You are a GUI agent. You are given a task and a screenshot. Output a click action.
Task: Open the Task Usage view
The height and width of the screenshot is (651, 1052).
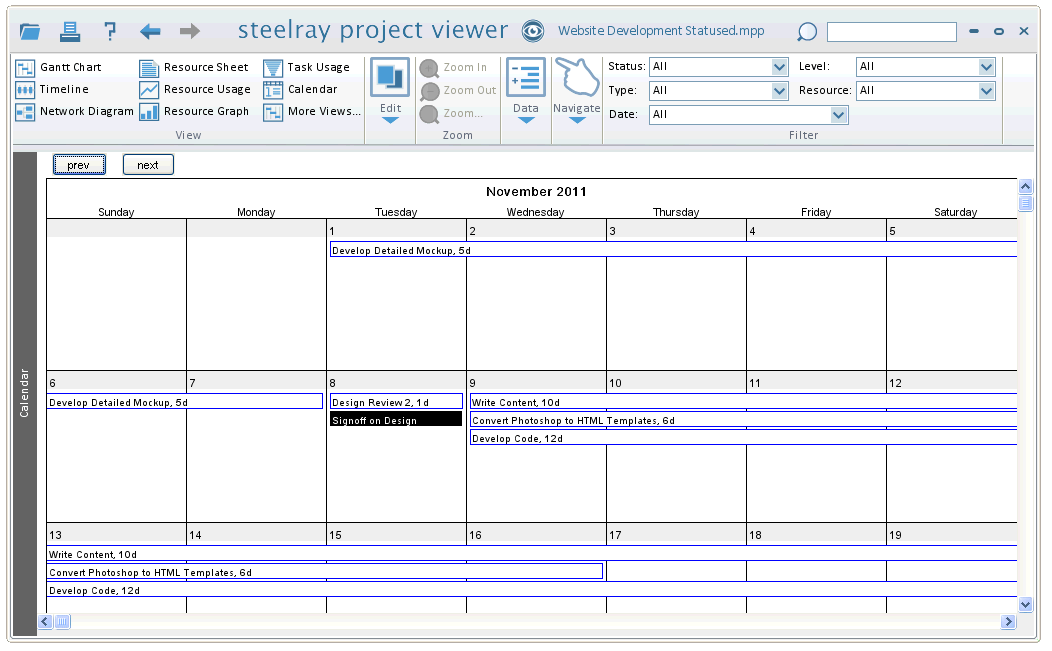(307, 67)
